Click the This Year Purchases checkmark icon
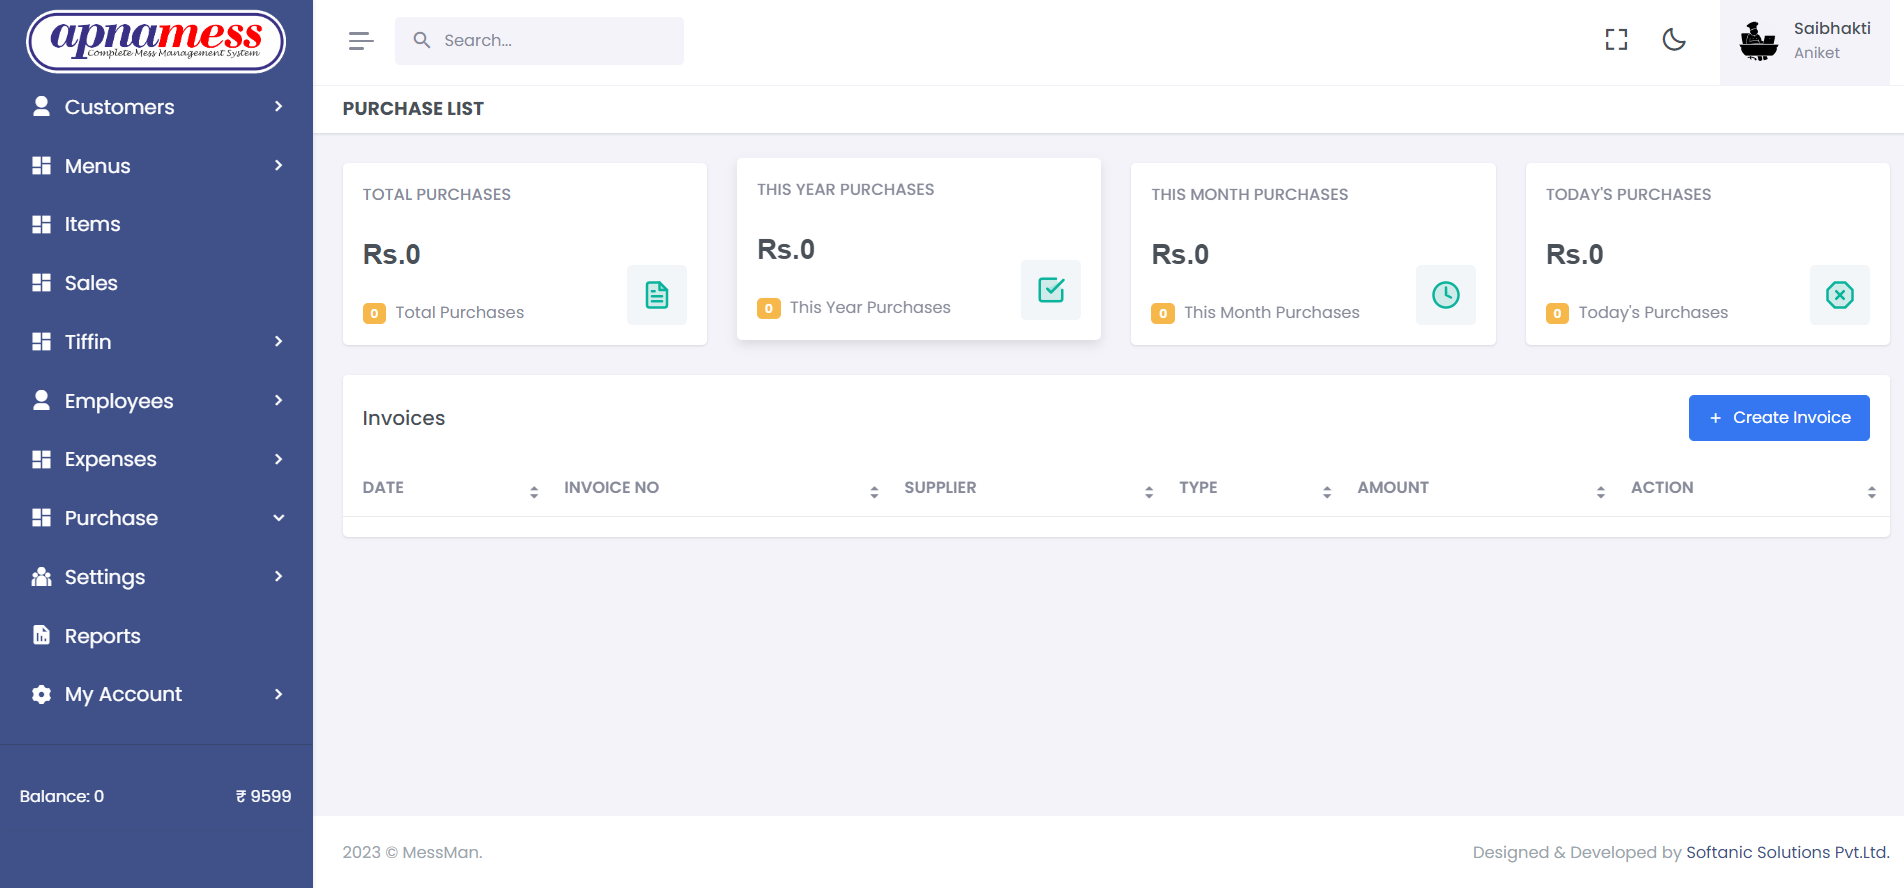 click(1051, 290)
